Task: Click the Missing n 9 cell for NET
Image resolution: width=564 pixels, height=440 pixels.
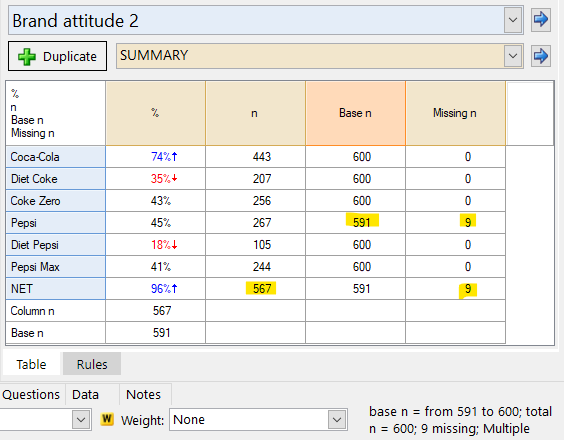Action: point(455,289)
